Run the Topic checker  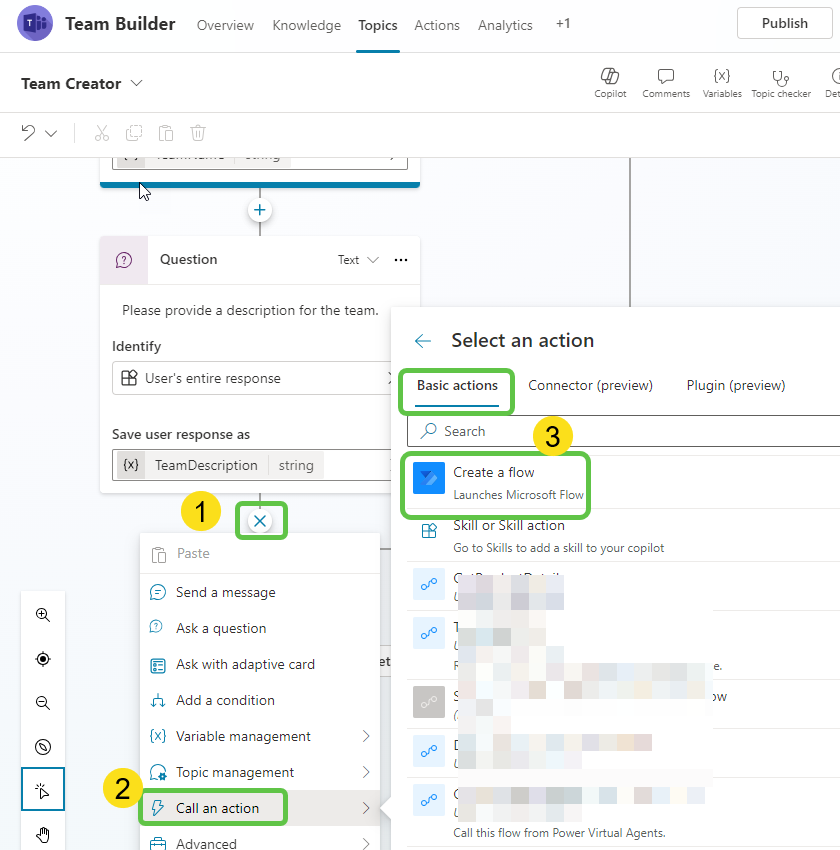(781, 82)
